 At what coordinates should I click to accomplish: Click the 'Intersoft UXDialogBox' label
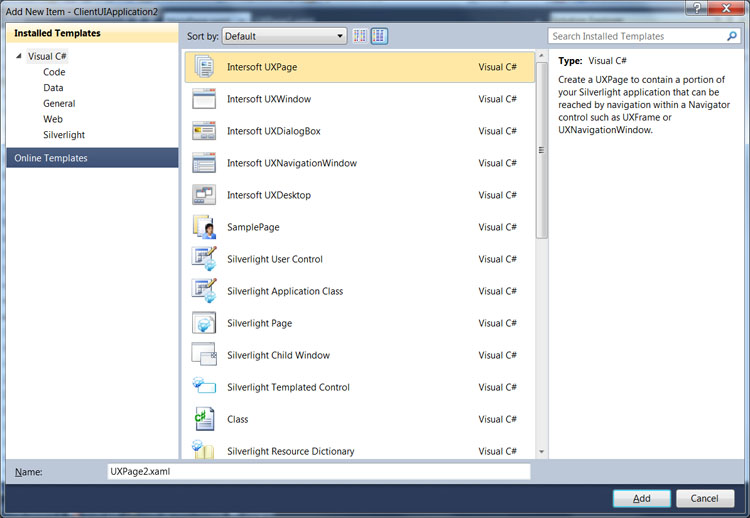274,131
